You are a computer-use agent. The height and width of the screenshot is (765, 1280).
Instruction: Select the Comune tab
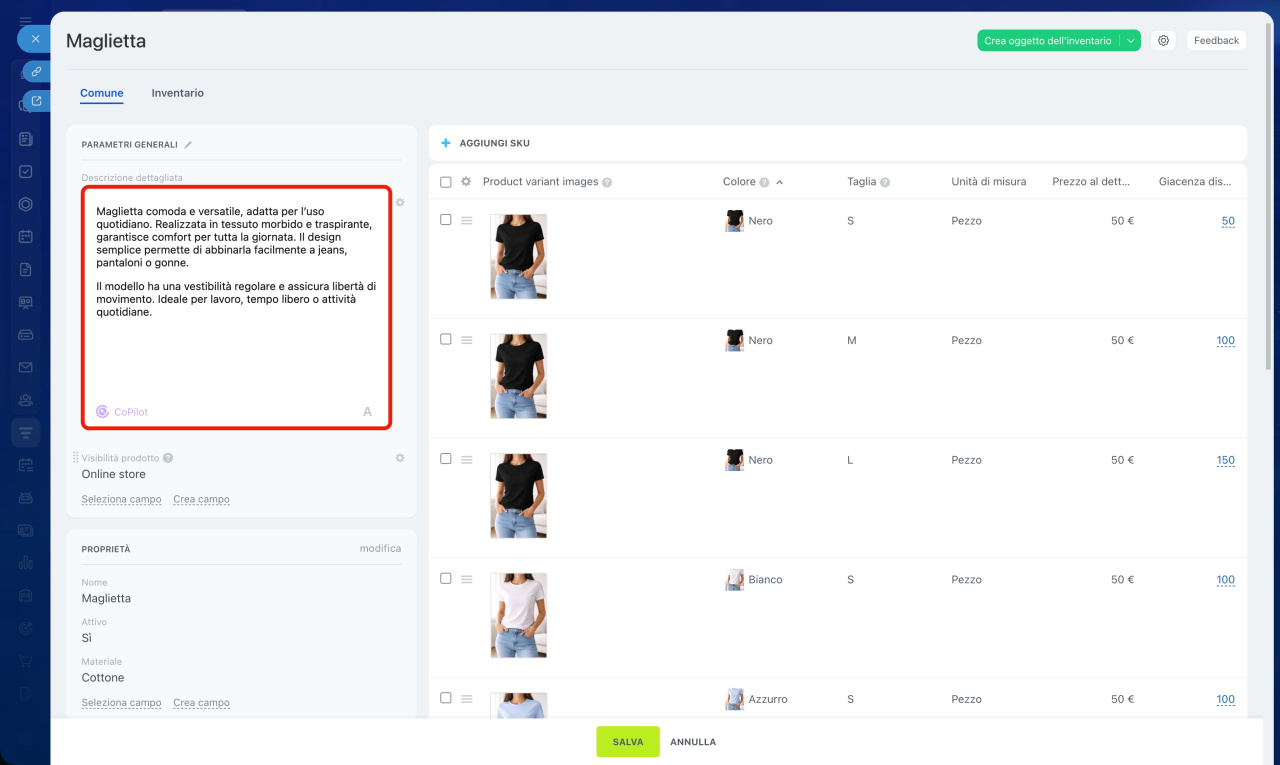pyautogui.click(x=102, y=93)
